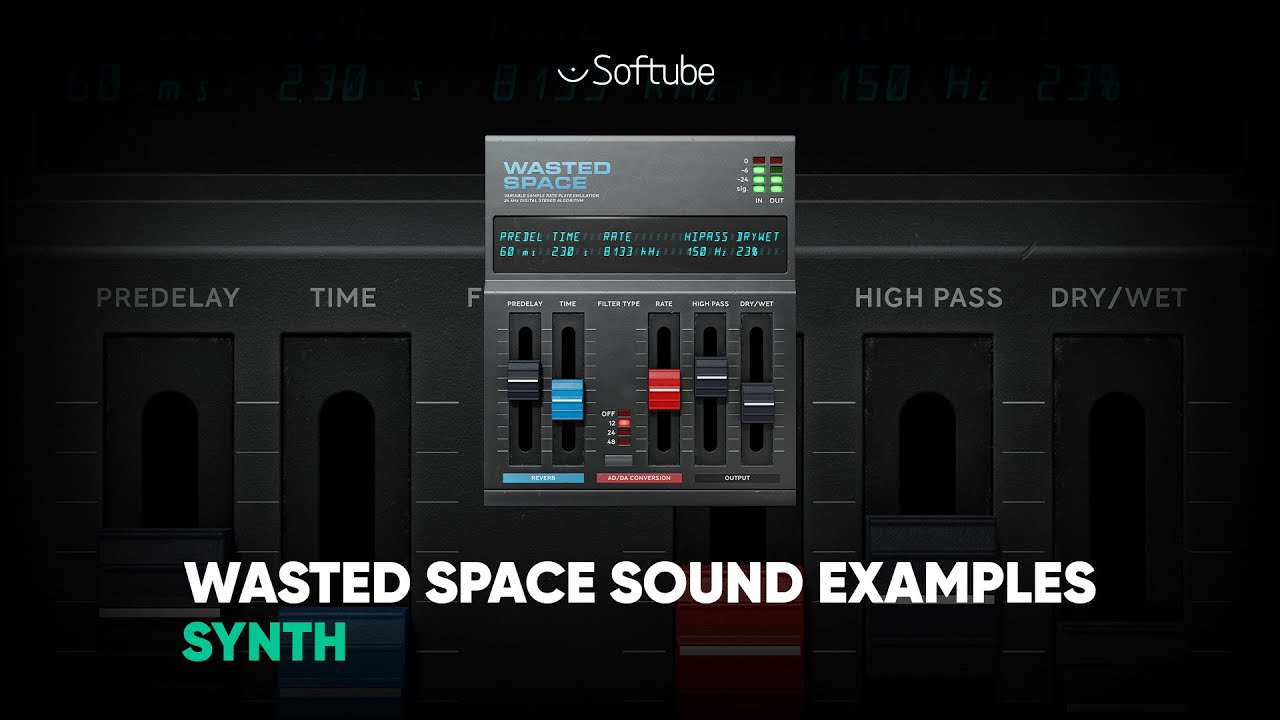The image size is (1280, 720).
Task: Click the OUT level meter
Action: click(x=777, y=175)
